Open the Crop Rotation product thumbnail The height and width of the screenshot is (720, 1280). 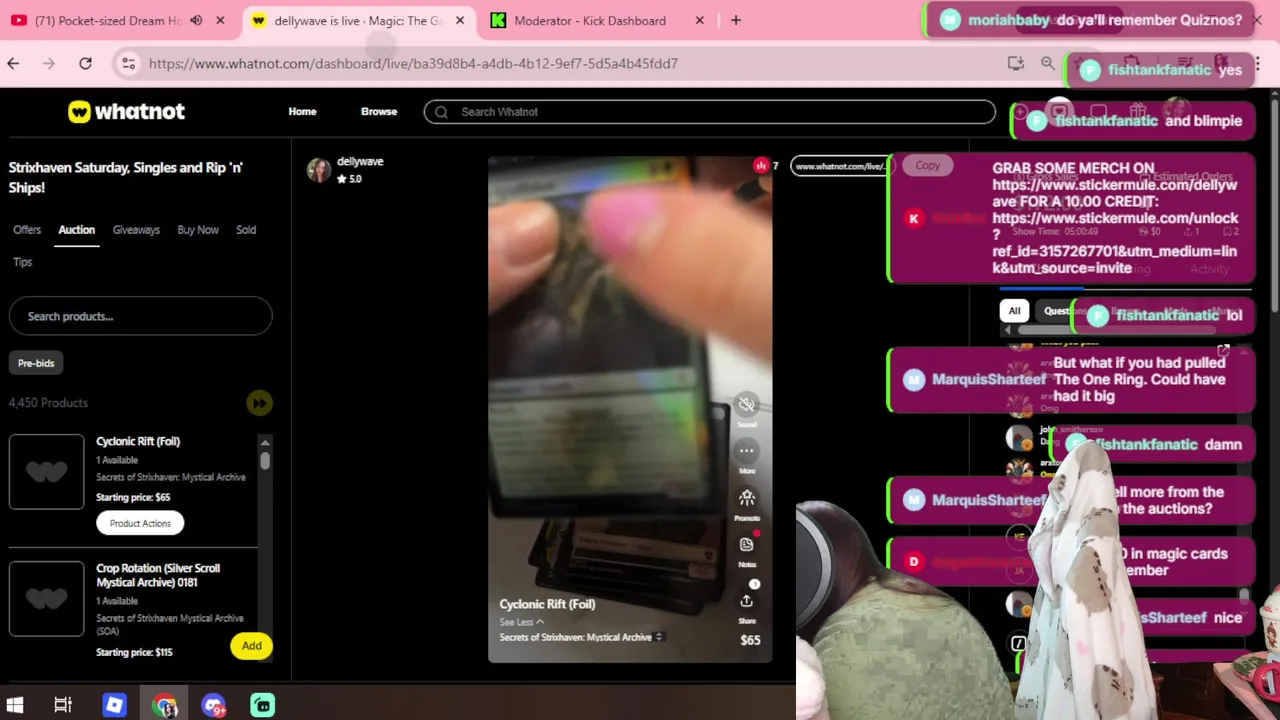tap(47, 599)
